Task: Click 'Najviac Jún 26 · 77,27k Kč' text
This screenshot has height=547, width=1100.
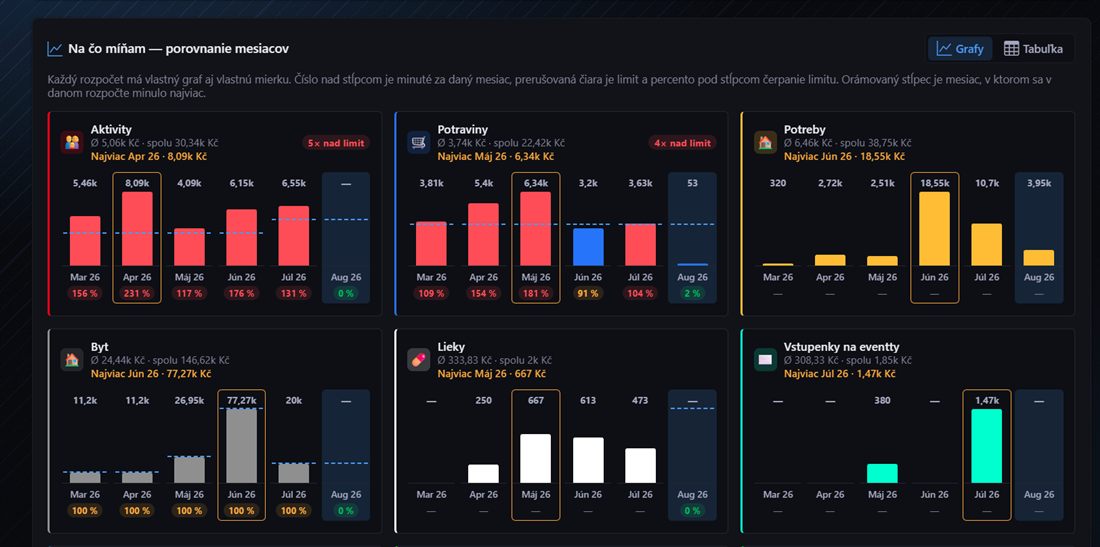Action: point(151,374)
